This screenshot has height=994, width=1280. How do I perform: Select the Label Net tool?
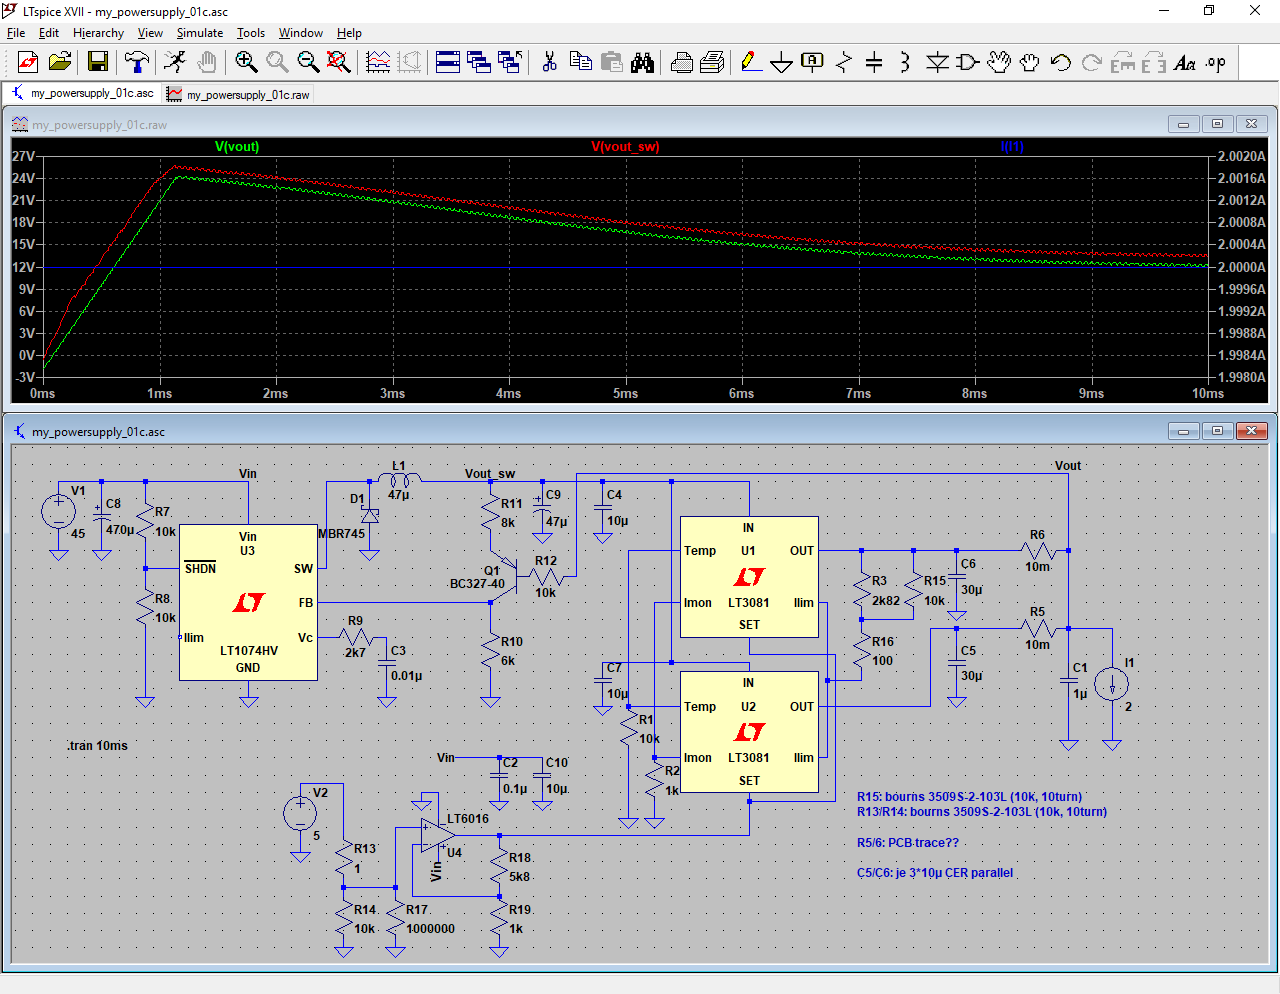(x=813, y=62)
